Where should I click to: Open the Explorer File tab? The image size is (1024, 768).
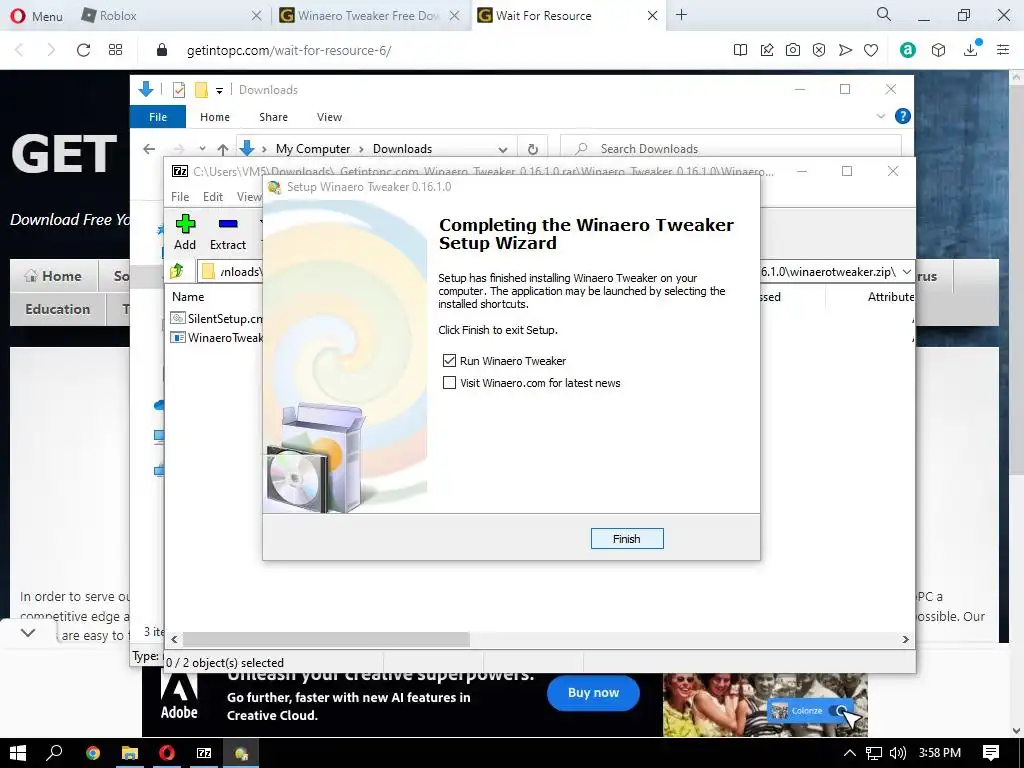[158, 117]
